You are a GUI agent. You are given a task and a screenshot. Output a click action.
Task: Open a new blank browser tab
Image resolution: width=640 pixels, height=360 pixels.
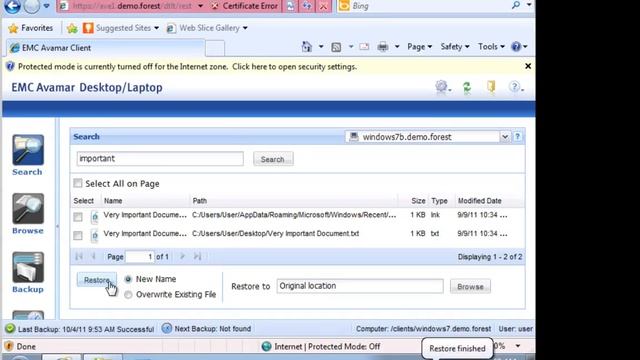pos(215,48)
